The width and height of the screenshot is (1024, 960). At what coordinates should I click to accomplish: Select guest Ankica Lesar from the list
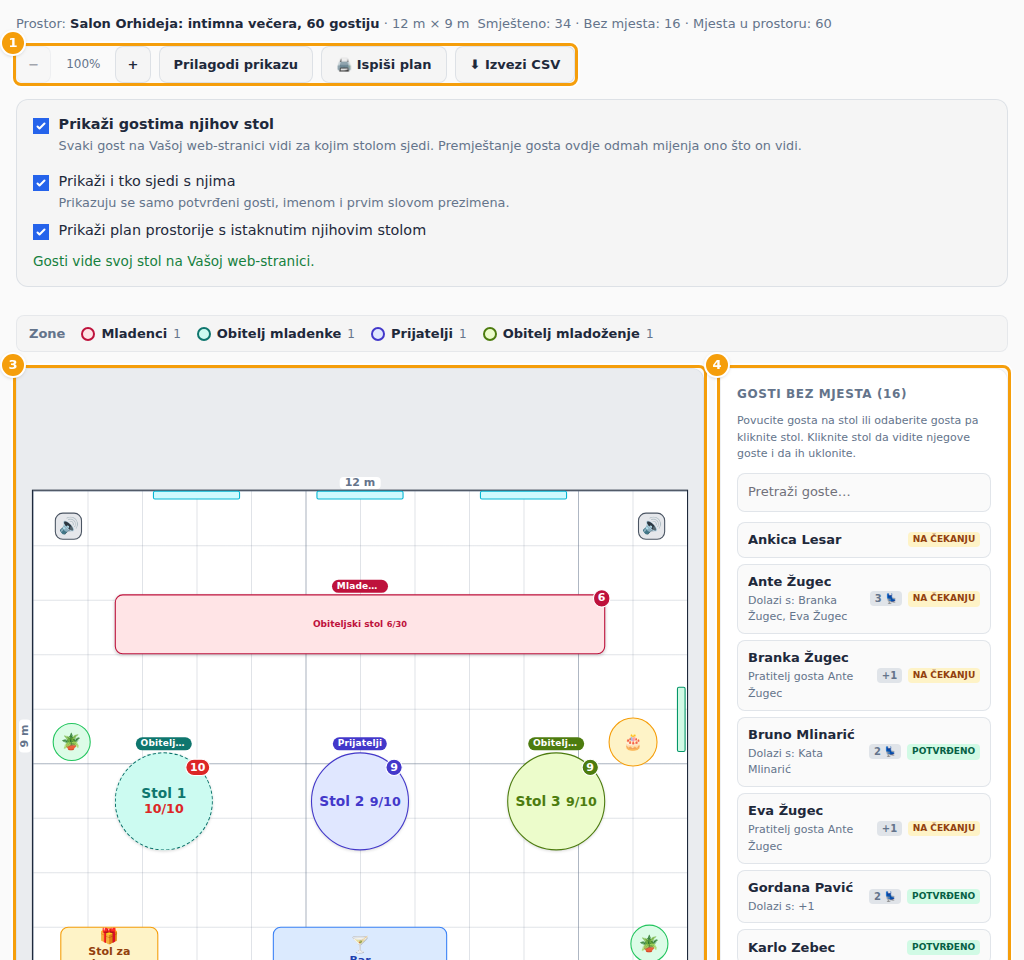(x=863, y=539)
